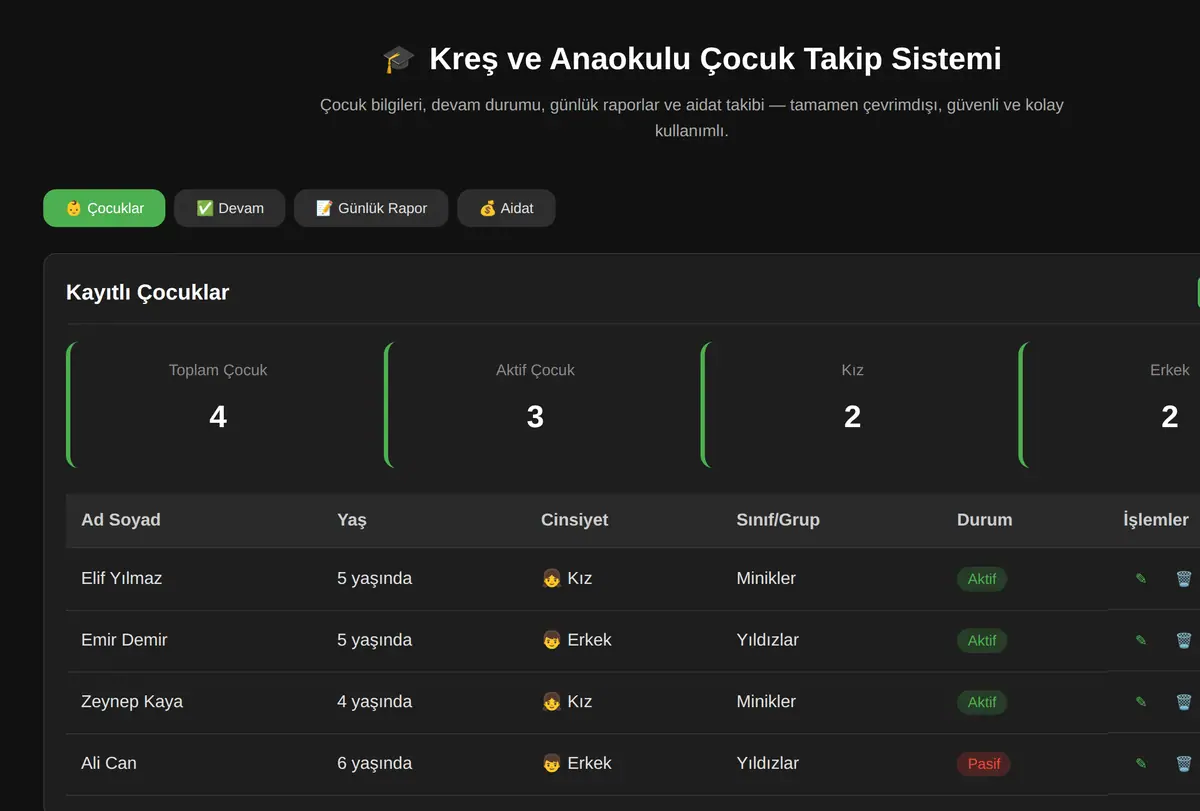
Task: Click the İşlemler column header
Action: (x=1156, y=520)
